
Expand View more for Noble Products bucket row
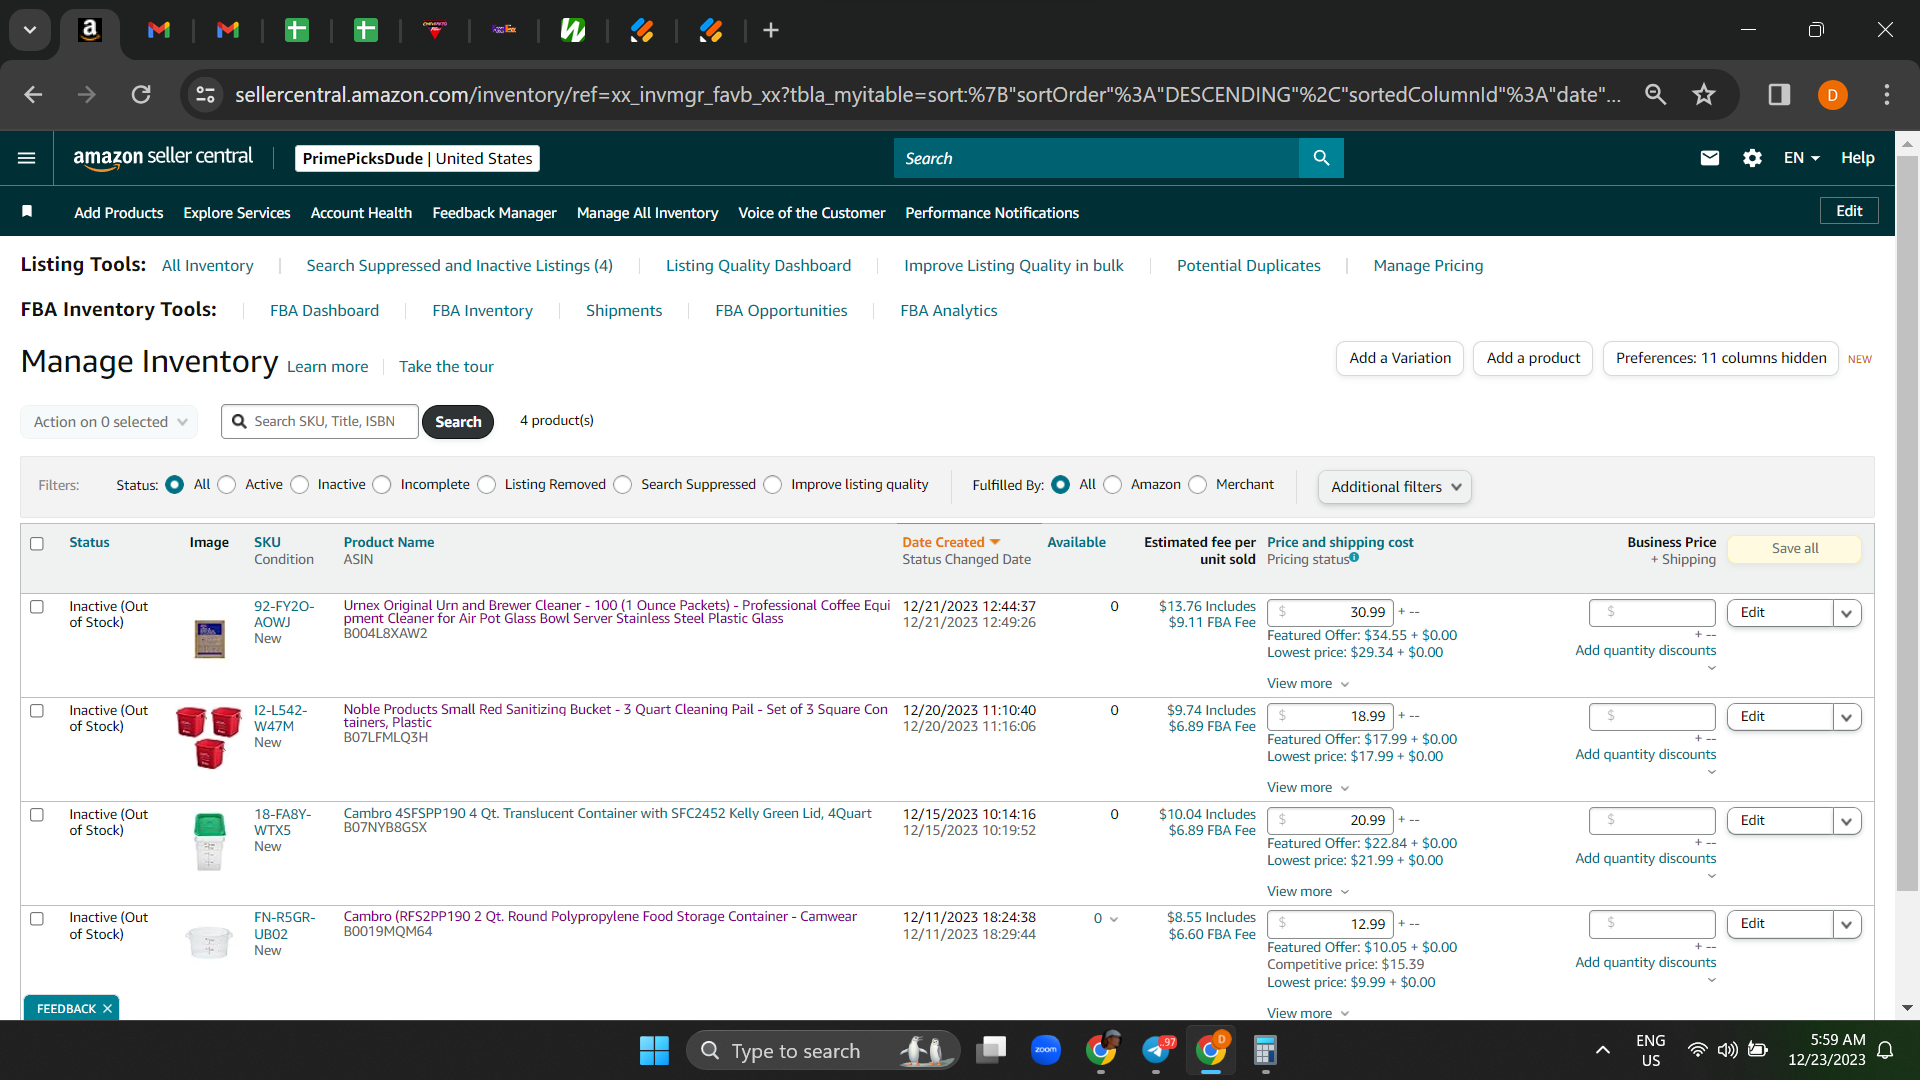[1308, 788]
